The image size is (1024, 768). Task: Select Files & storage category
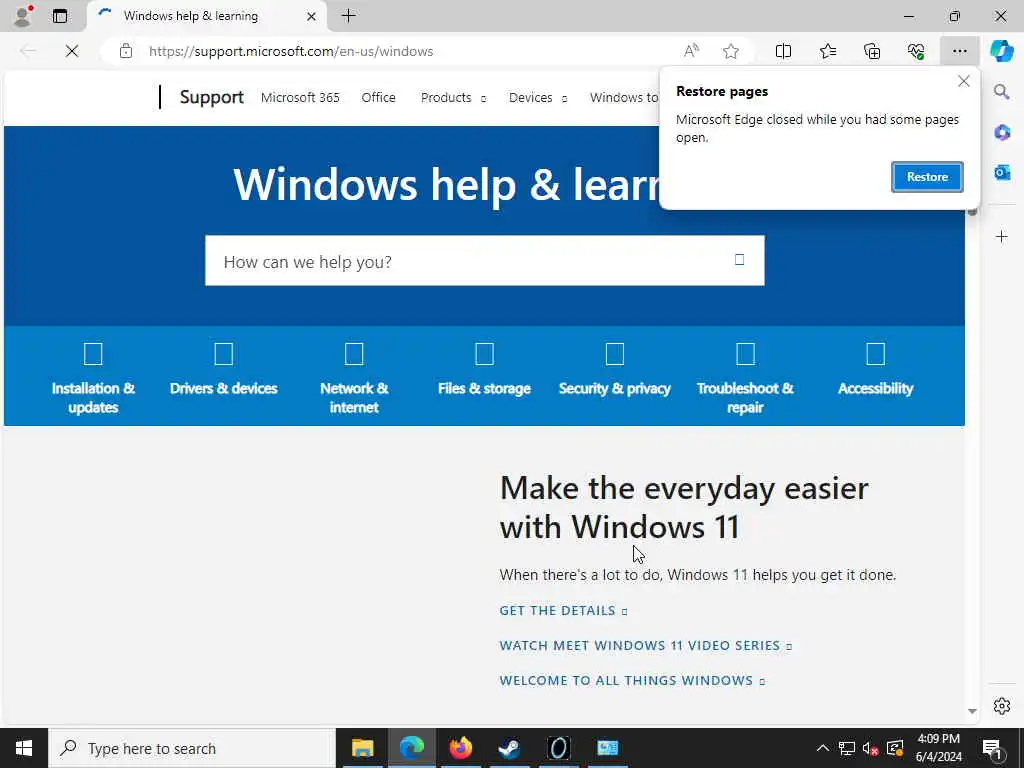tap(485, 370)
